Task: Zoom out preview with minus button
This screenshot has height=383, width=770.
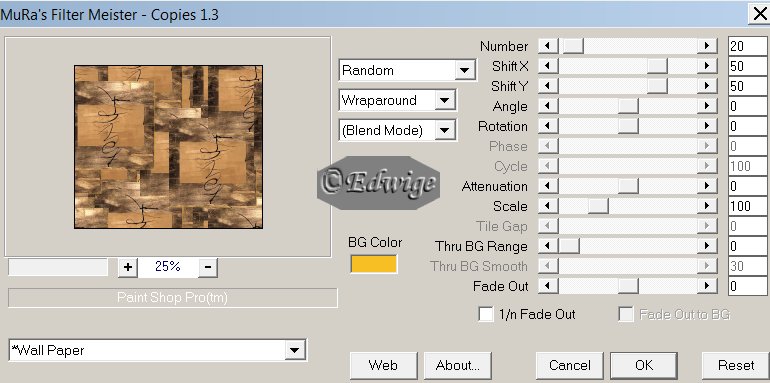Action: [208, 267]
